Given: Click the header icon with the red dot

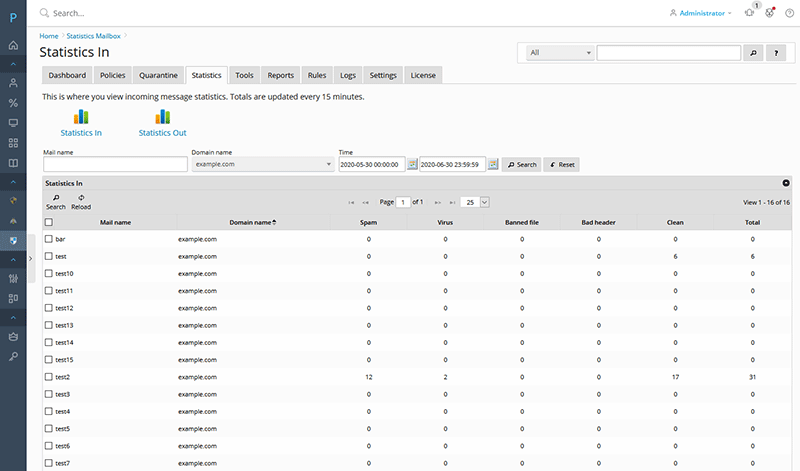Looking at the screenshot, I should point(769,13).
